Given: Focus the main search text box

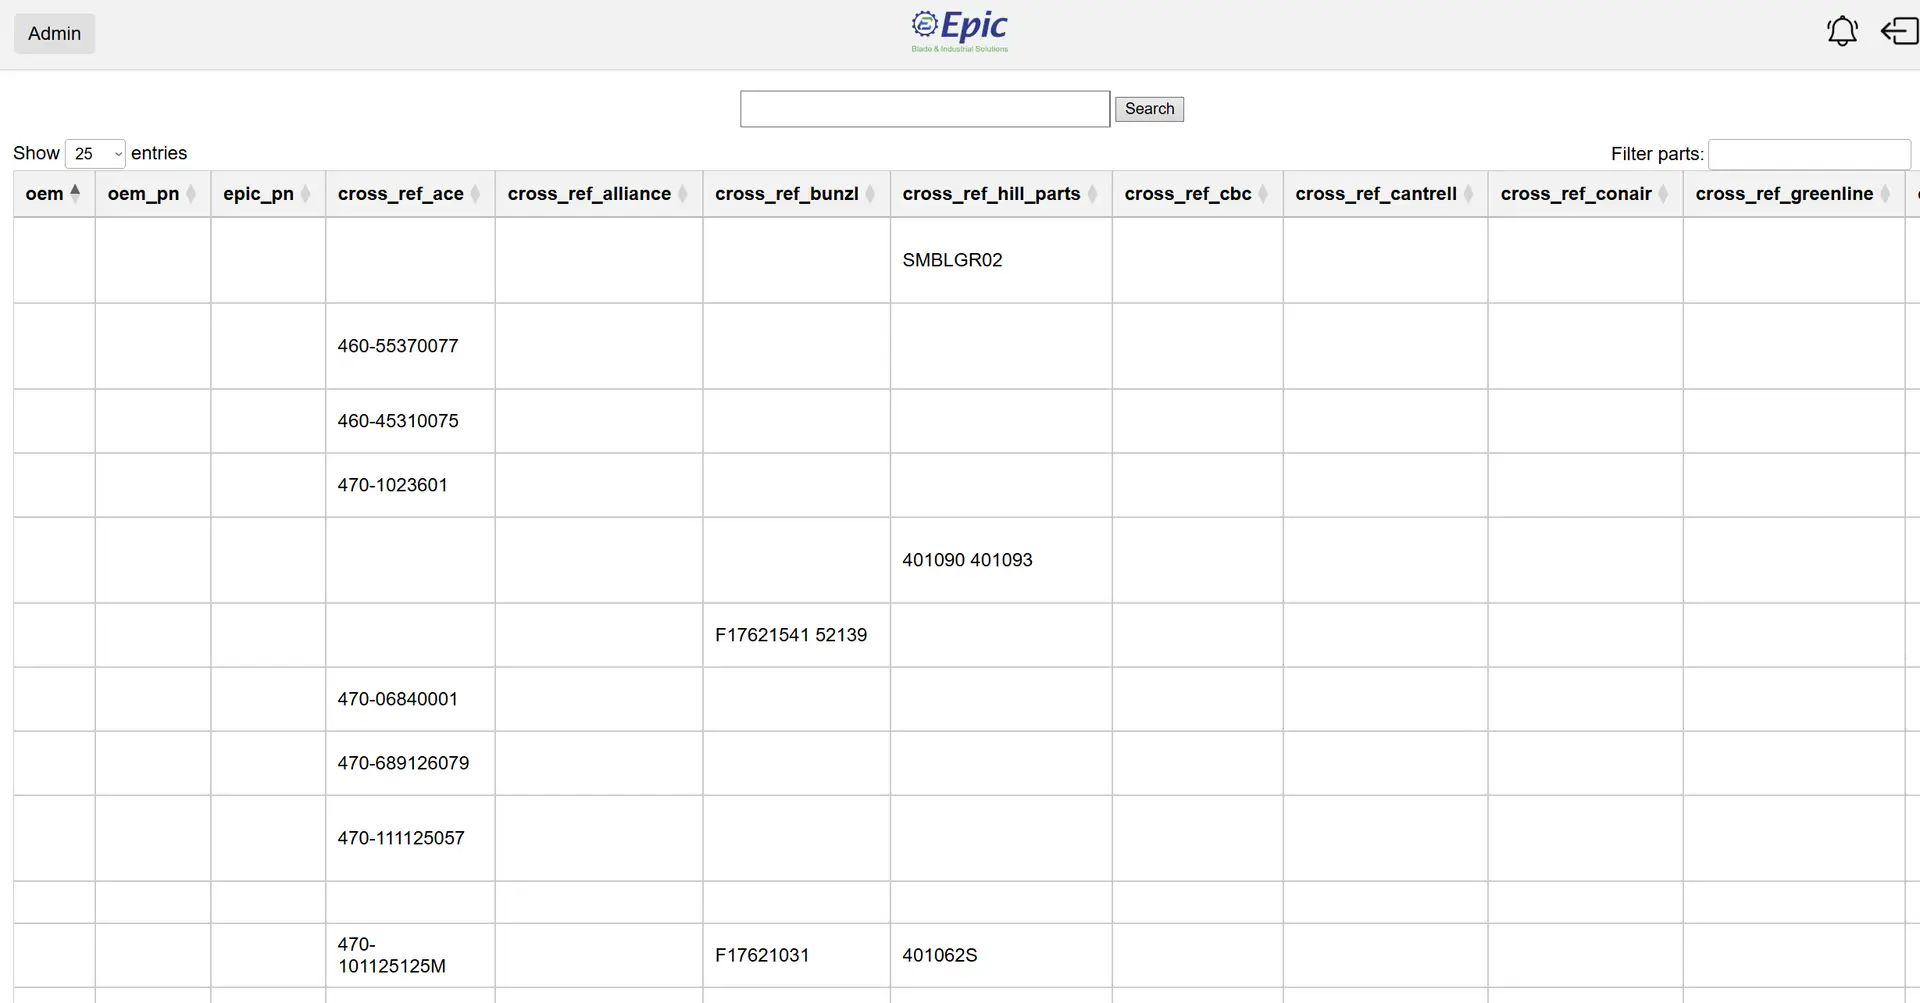Looking at the screenshot, I should click(924, 109).
